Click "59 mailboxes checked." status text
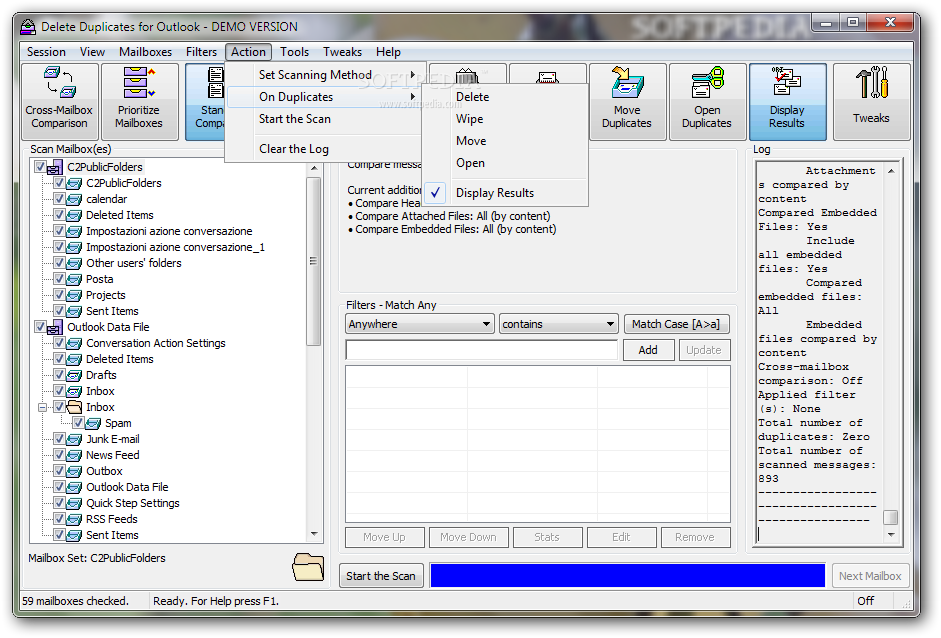Screen dimensions: 941x638 [76, 601]
